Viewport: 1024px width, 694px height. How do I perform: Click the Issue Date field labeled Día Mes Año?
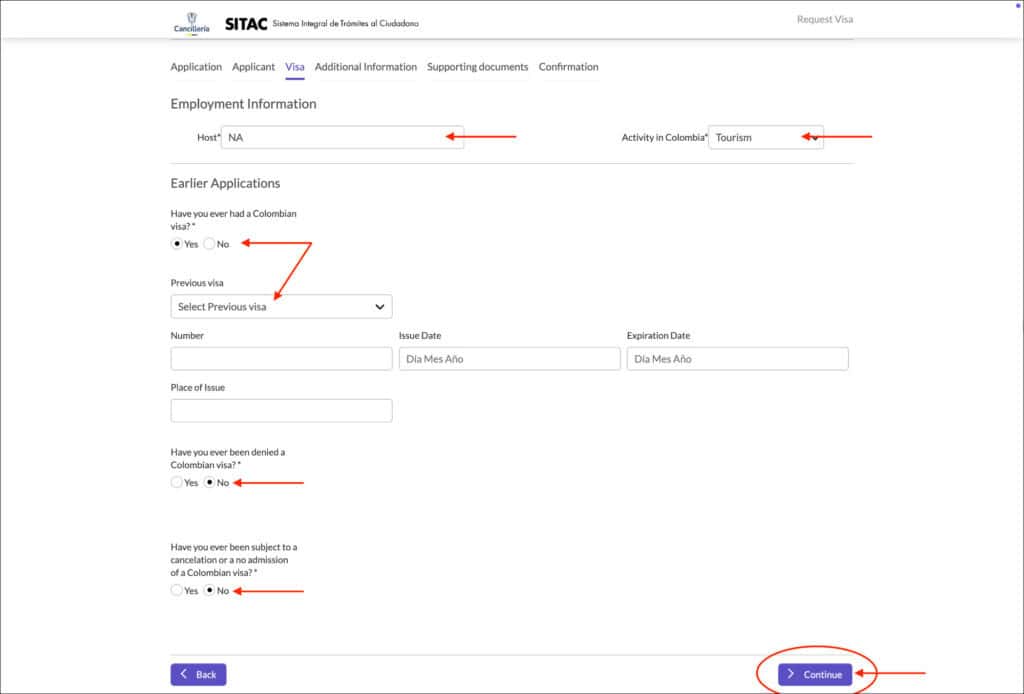pos(509,358)
